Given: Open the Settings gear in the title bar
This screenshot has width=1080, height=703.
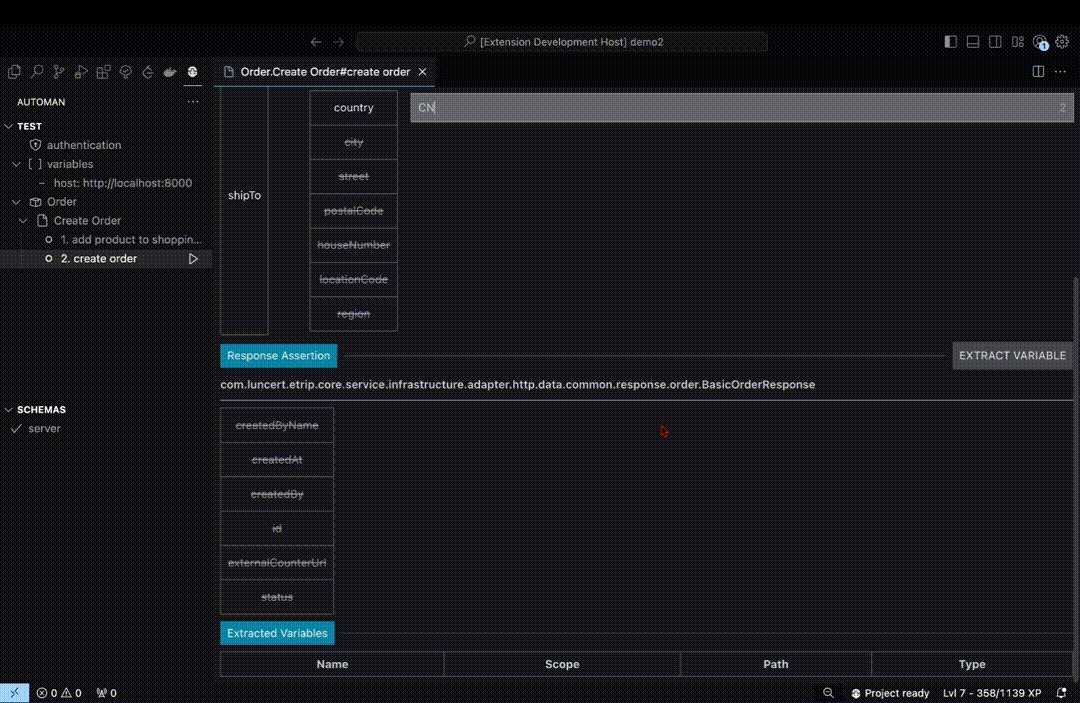Looking at the screenshot, I should [1062, 42].
